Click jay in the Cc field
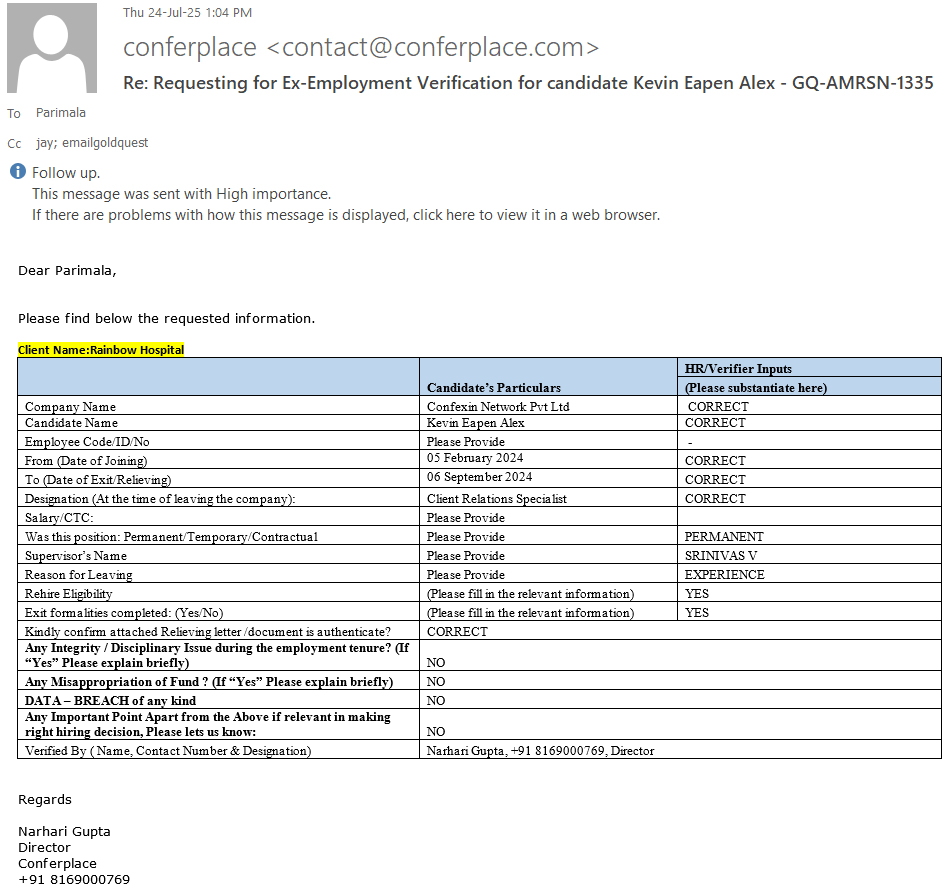The width and height of the screenshot is (952, 888). [x=45, y=143]
